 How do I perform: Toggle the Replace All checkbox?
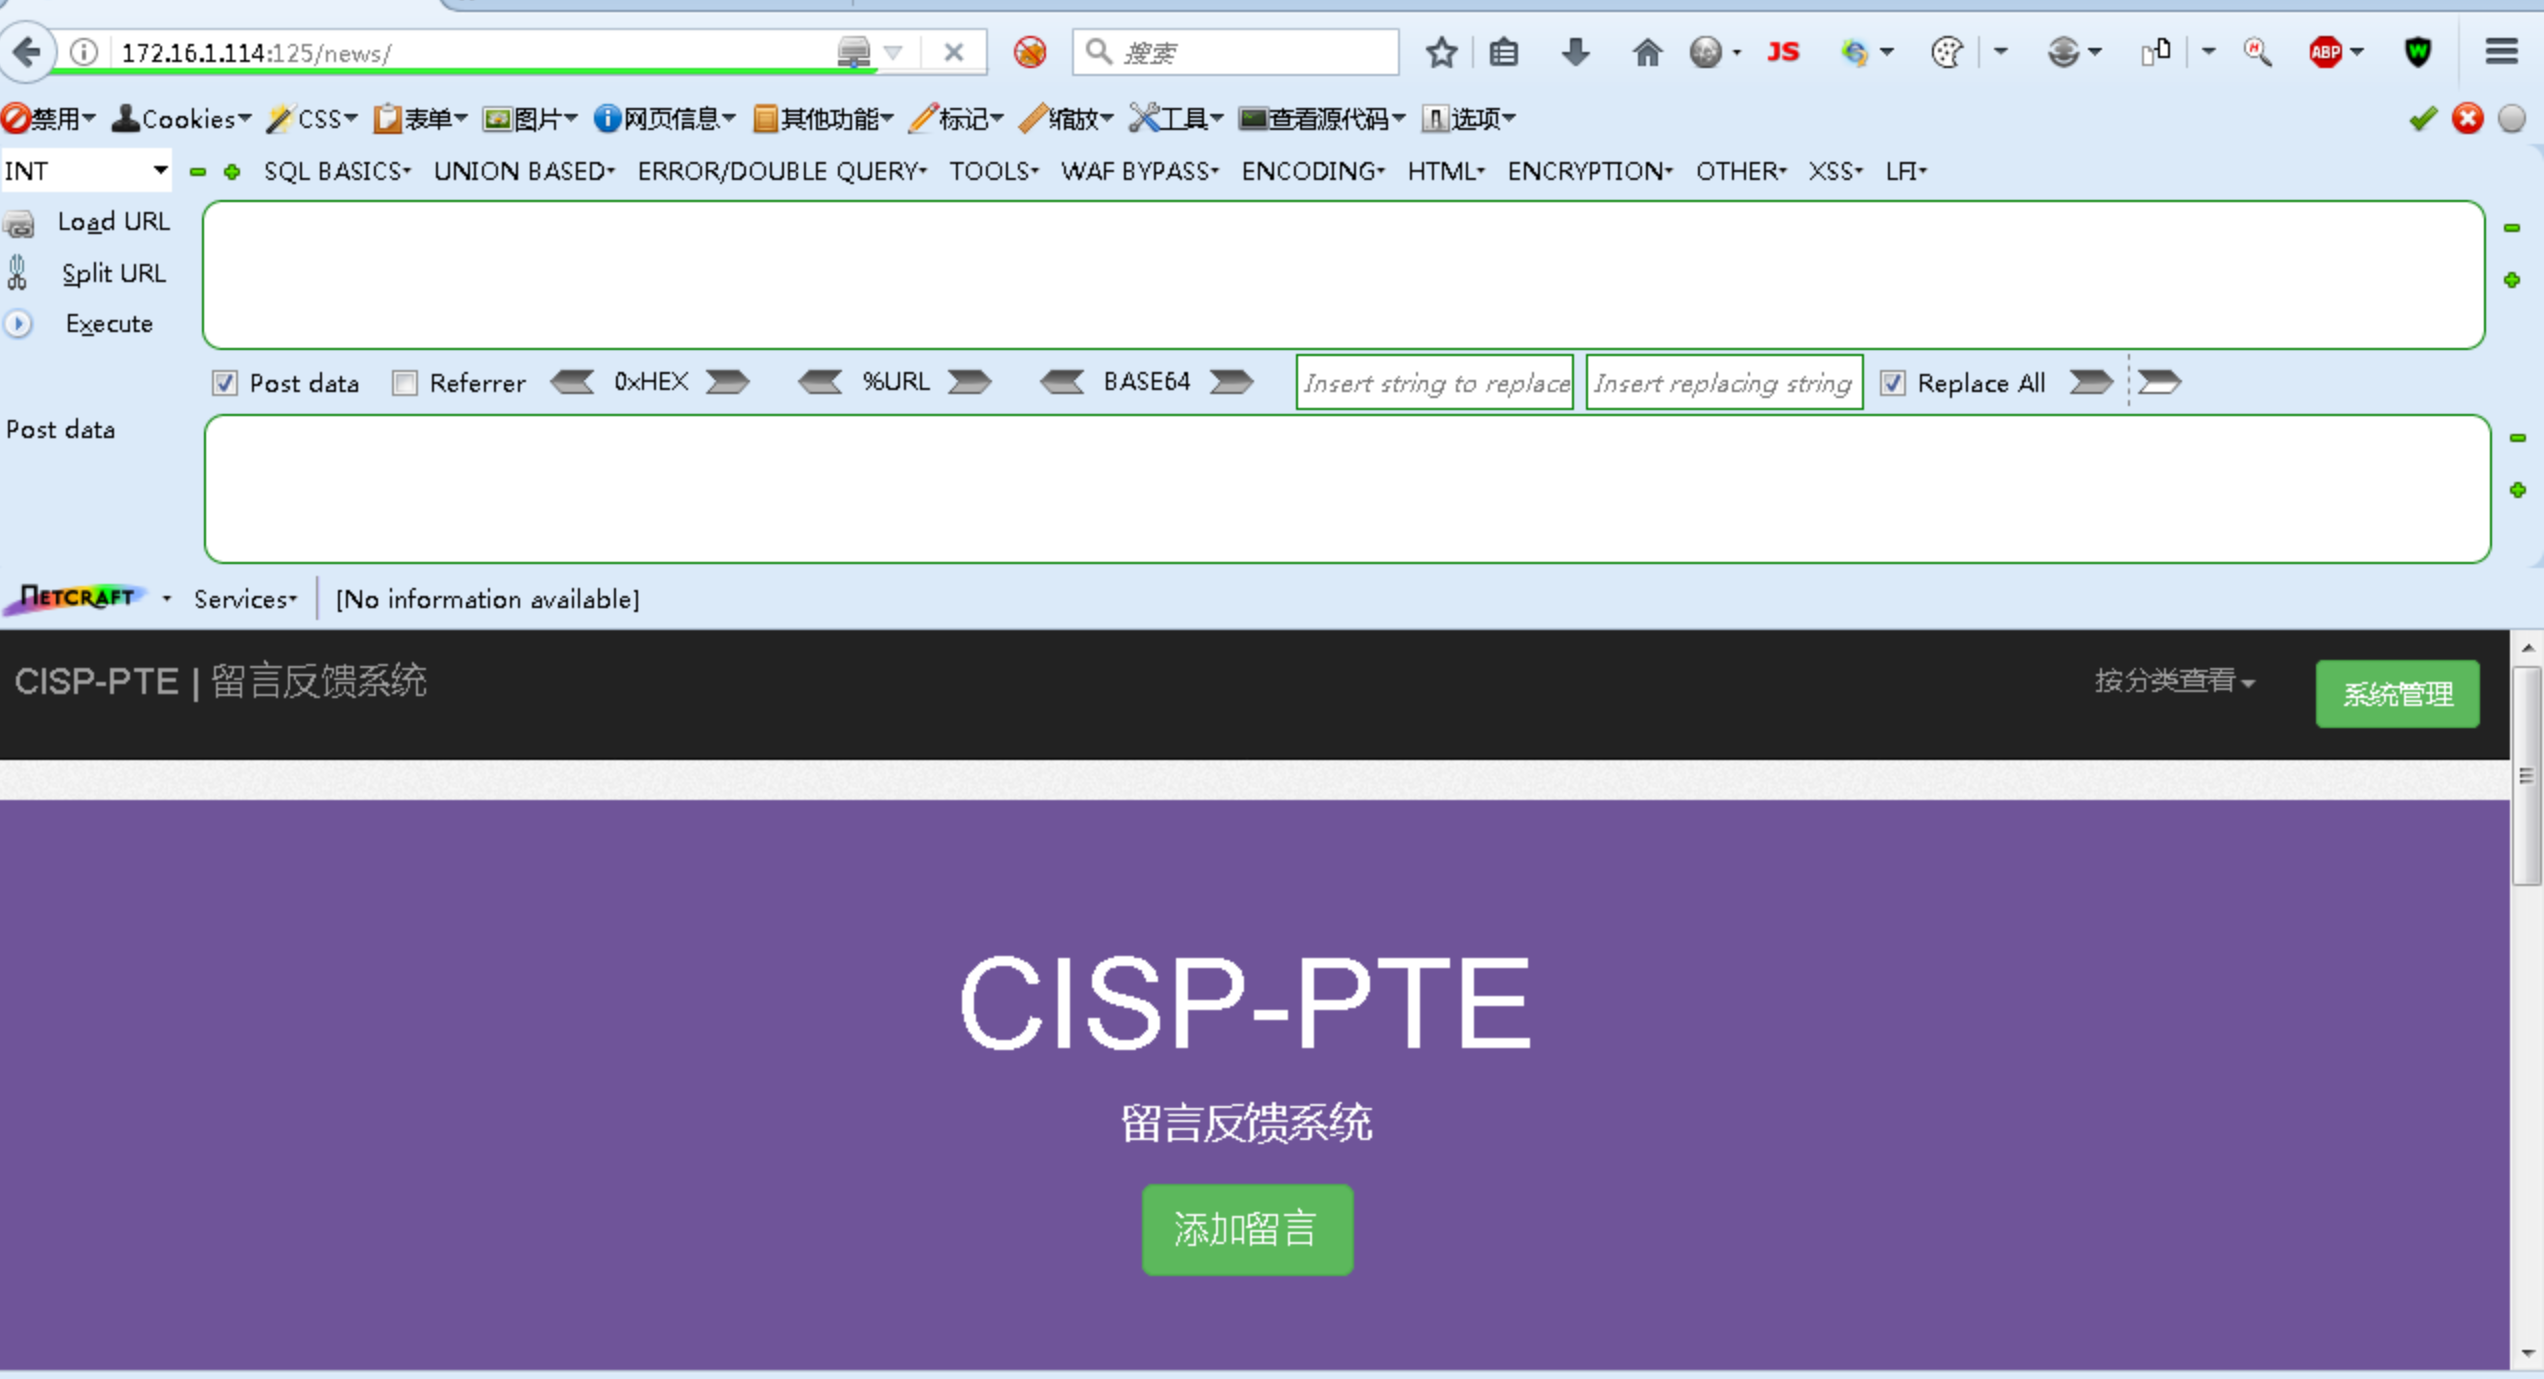1892,383
